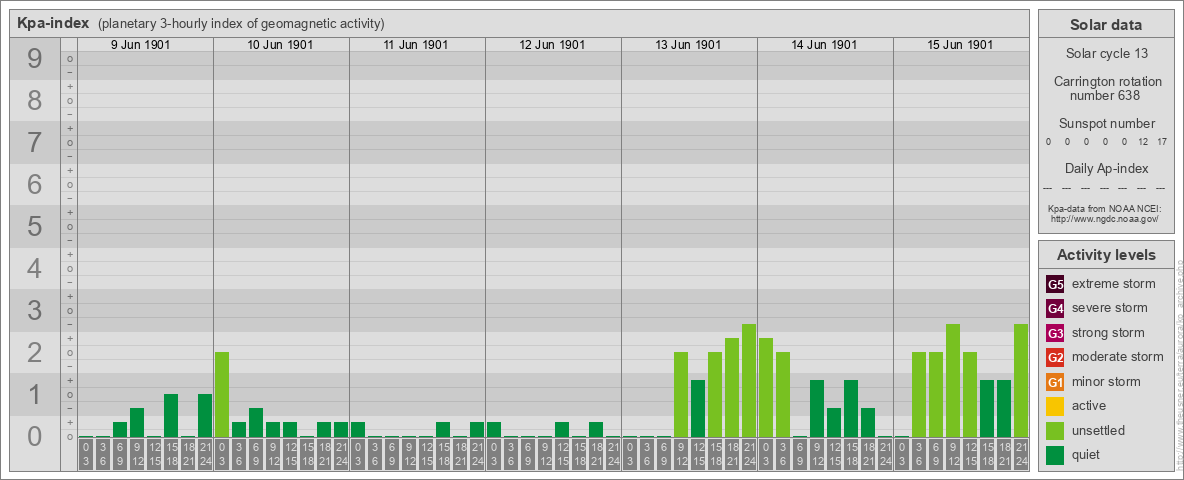Select the yellow 'active' legend swatch

click(x=1055, y=406)
